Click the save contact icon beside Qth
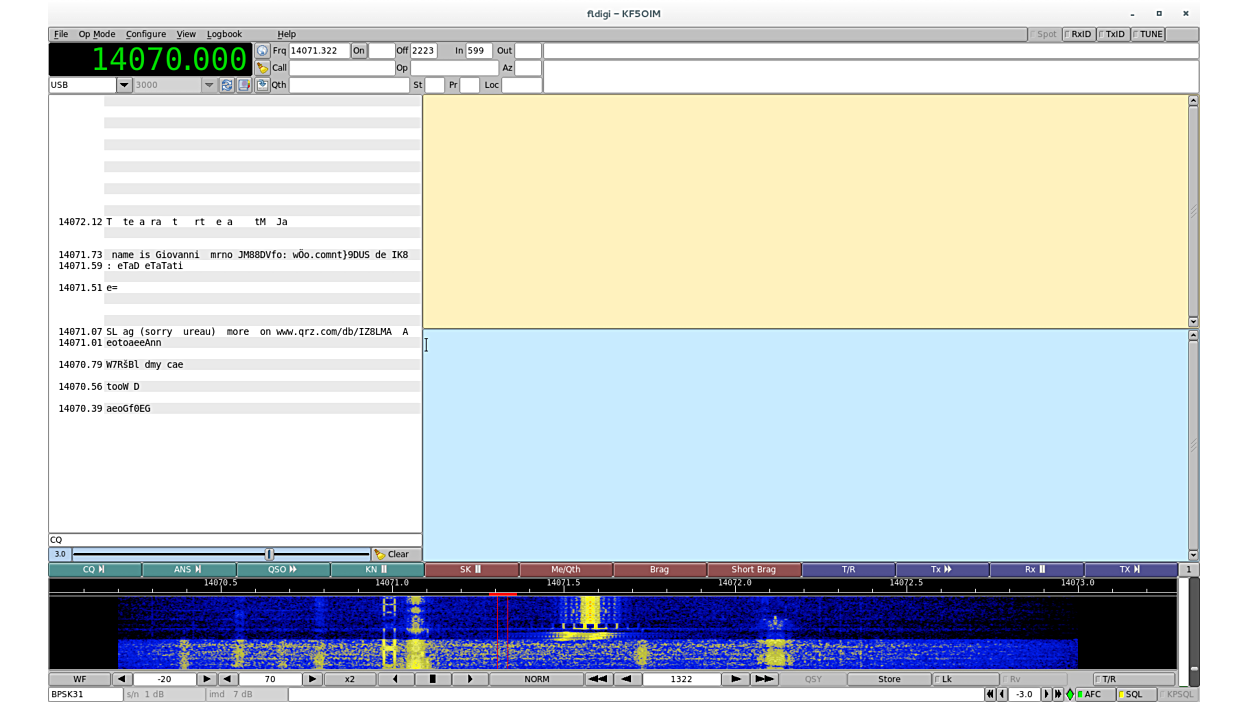Screen dimensions: 1248x702 [x=262, y=85]
